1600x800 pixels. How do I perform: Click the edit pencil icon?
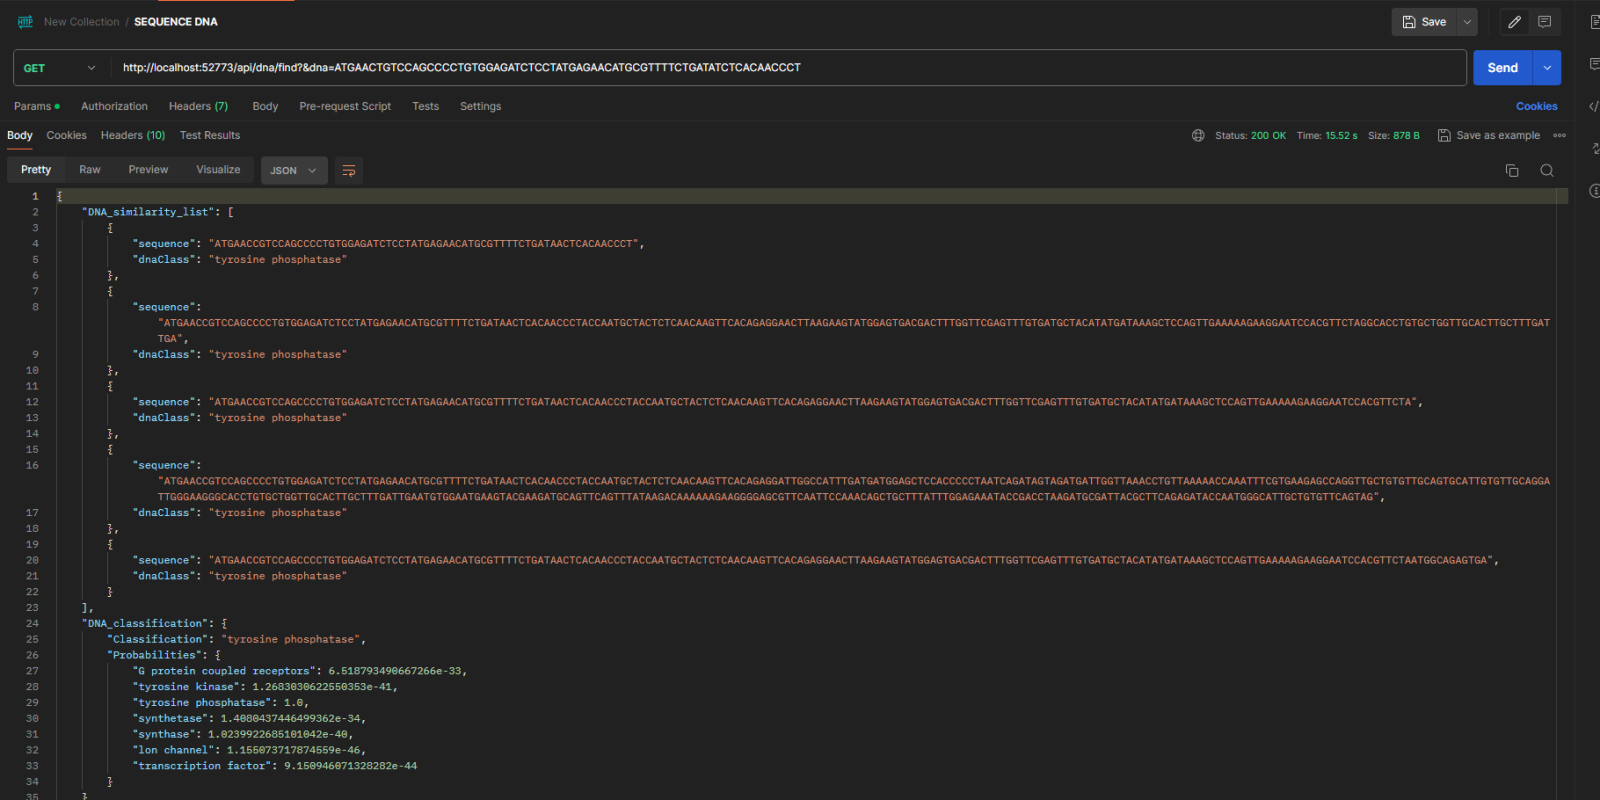[x=1514, y=22]
